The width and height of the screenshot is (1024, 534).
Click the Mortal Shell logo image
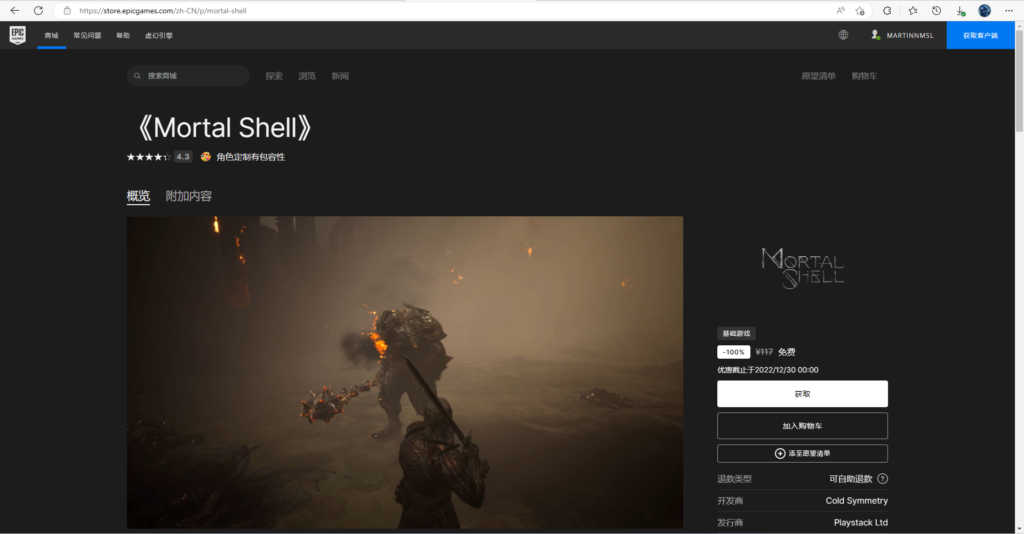coord(803,268)
